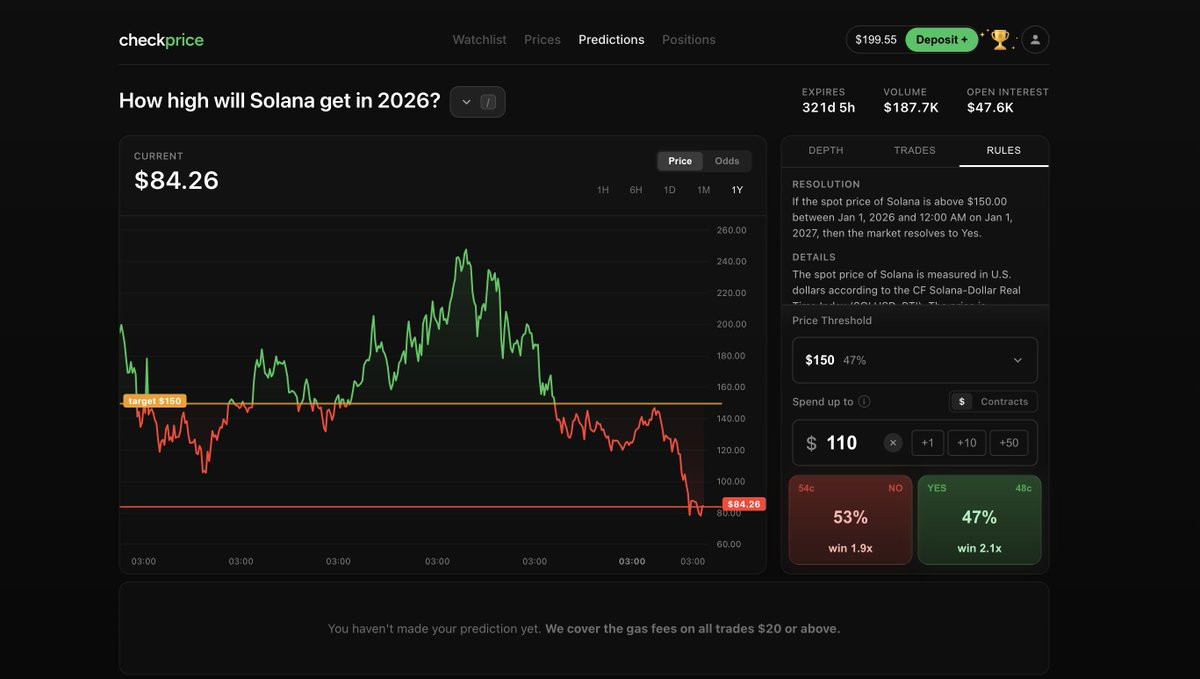Viewport: 1200px width, 679px height.
Task: Click the 'How high will Solana get in 2026?' title
Action: 279,101
